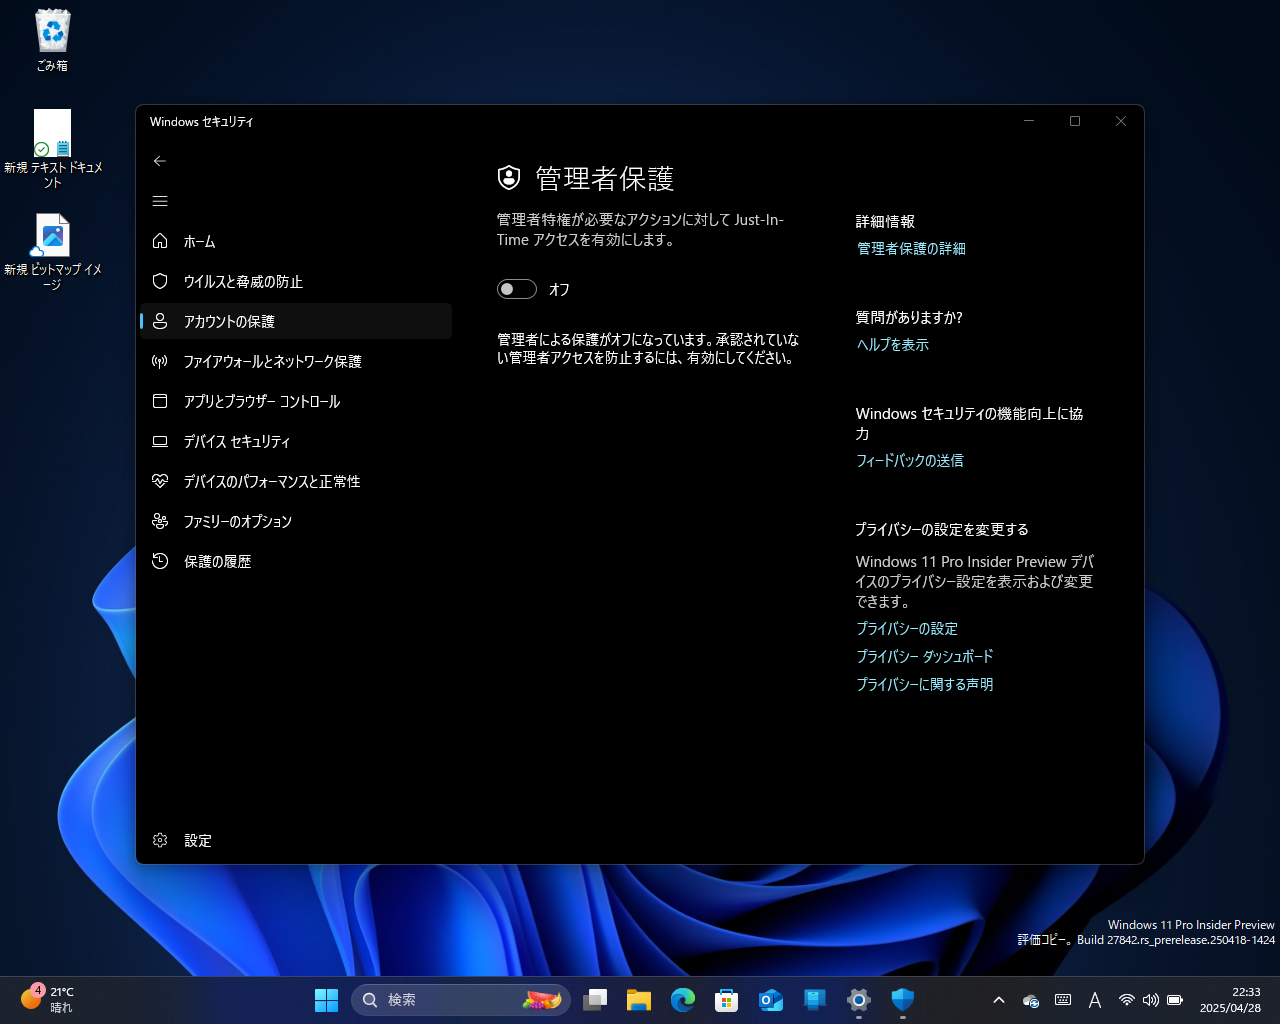The image size is (1280, 1024).
Task: Click inside the taskbar 検索 box
Action: point(450,999)
